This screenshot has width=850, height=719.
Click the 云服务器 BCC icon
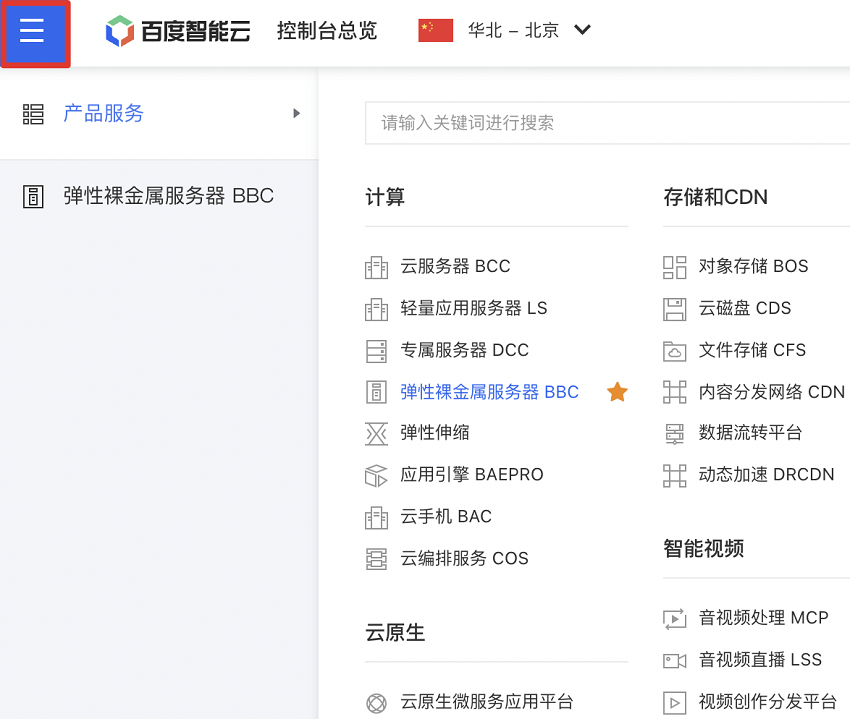click(x=376, y=267)
